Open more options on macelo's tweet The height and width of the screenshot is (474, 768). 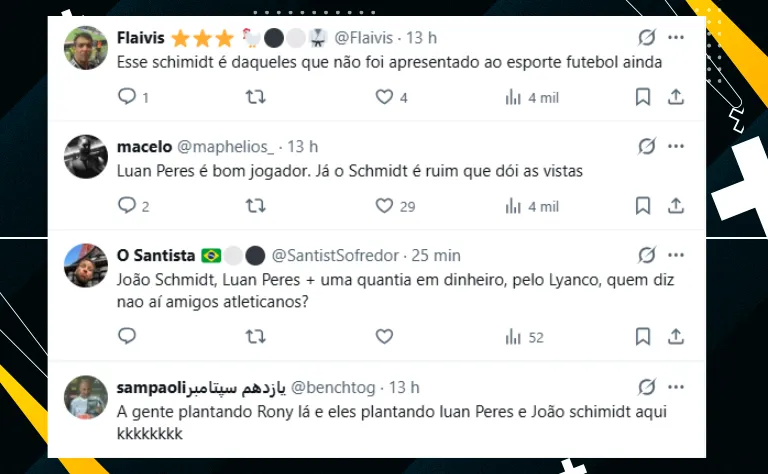(676, 147)
